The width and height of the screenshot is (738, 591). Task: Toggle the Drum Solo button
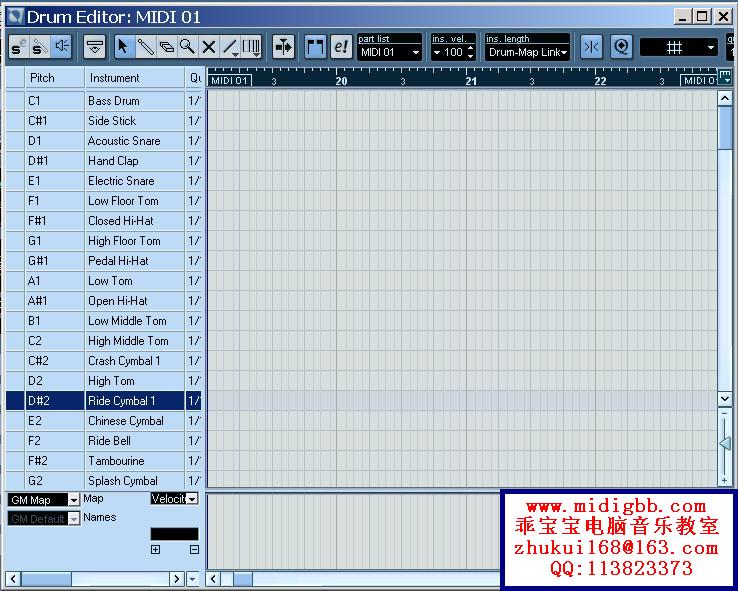click(x=40, y=47)
